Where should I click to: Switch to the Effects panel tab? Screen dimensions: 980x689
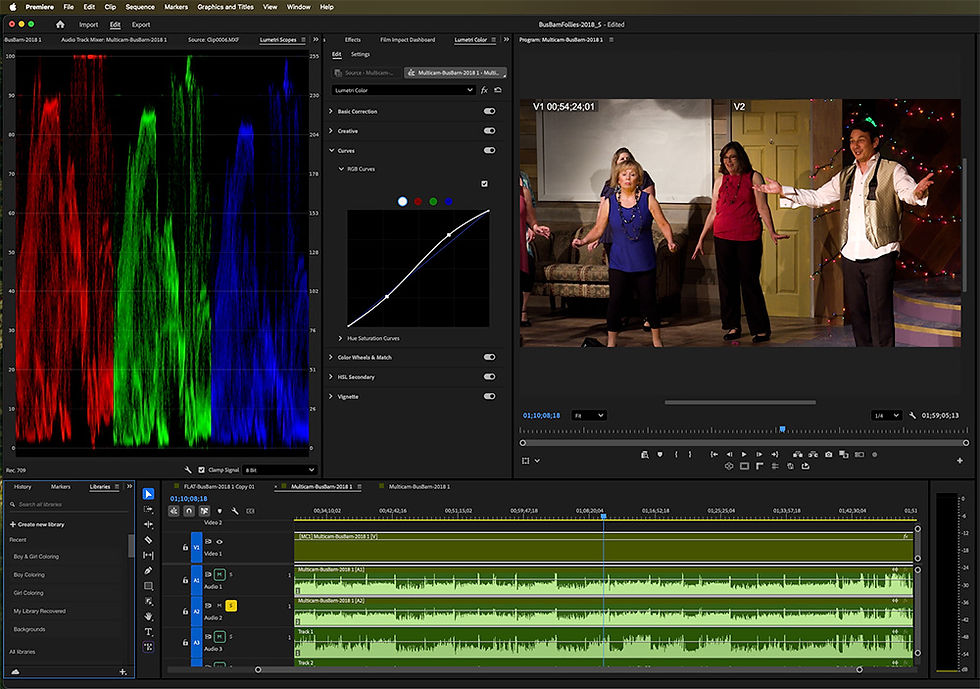click(352, 39)
